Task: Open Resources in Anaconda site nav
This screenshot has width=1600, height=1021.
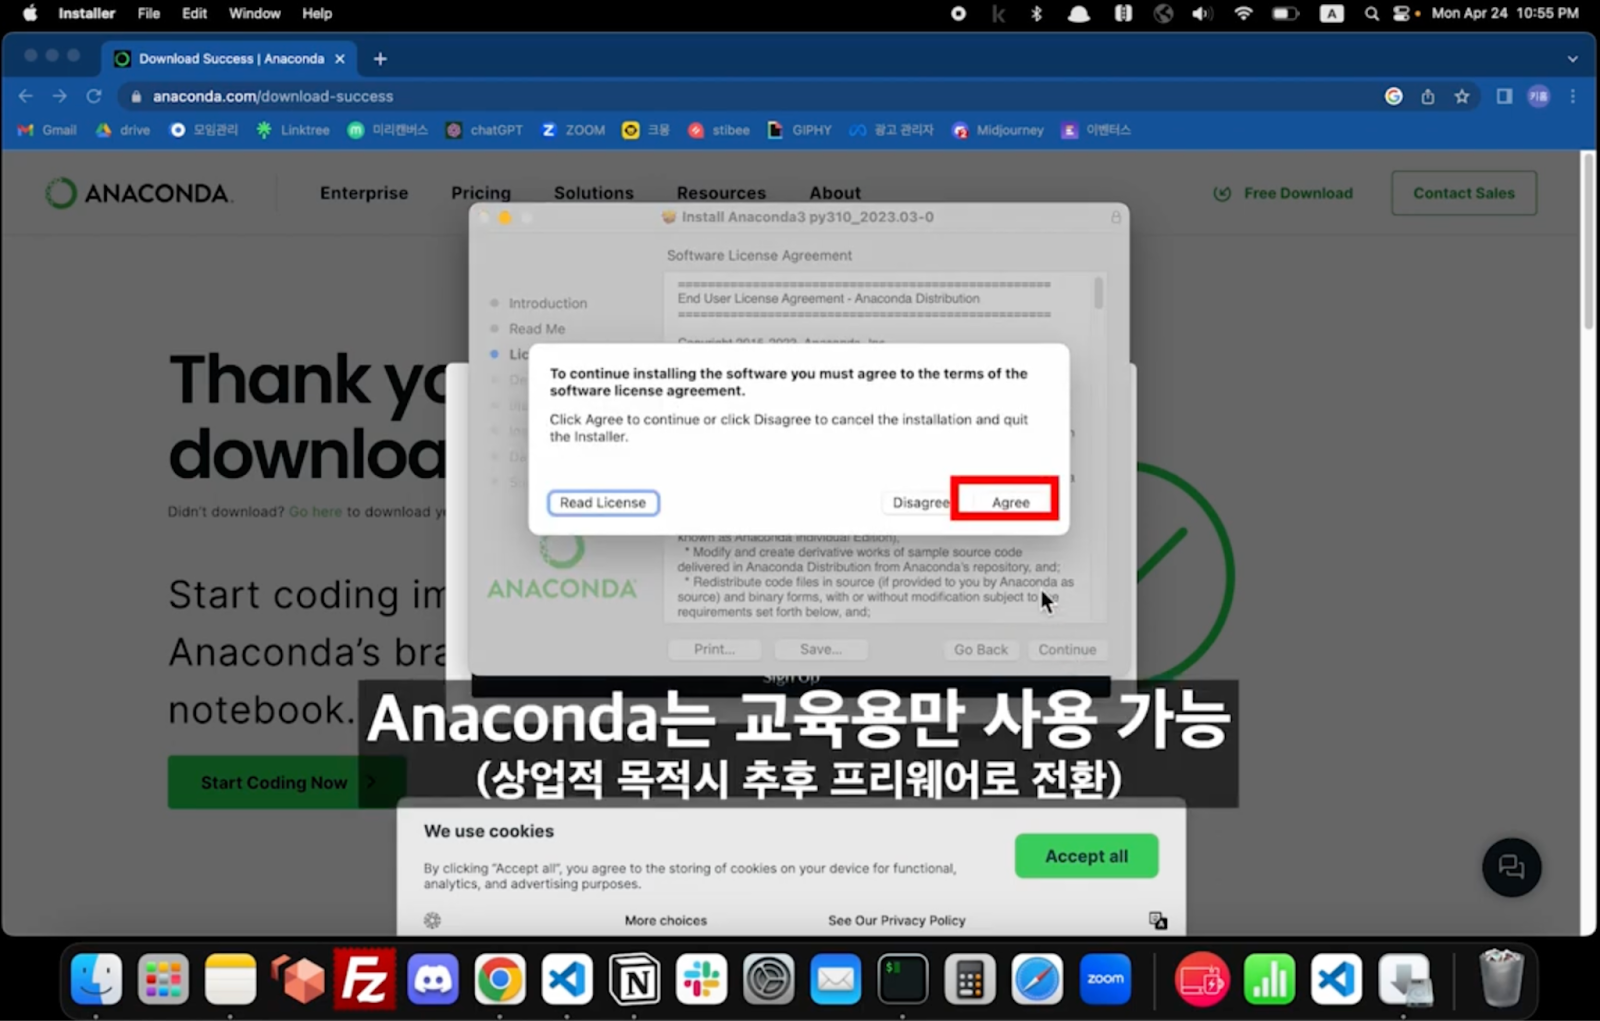Action: coord(721,193)
